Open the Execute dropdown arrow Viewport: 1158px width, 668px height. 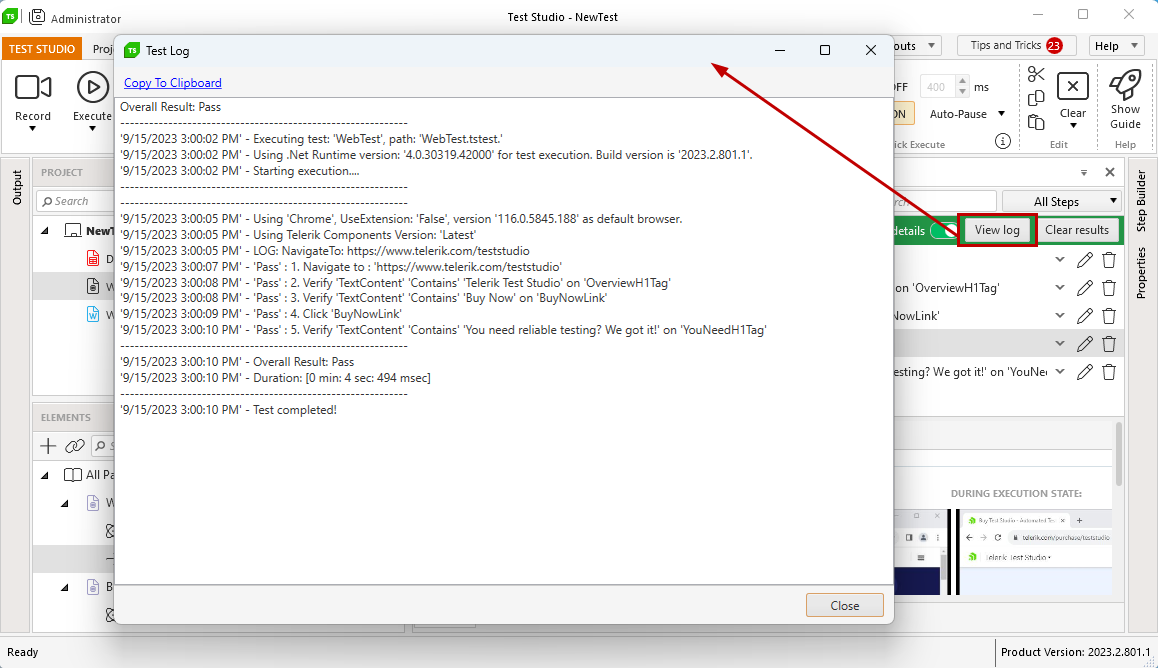click(x=92, y=129)
